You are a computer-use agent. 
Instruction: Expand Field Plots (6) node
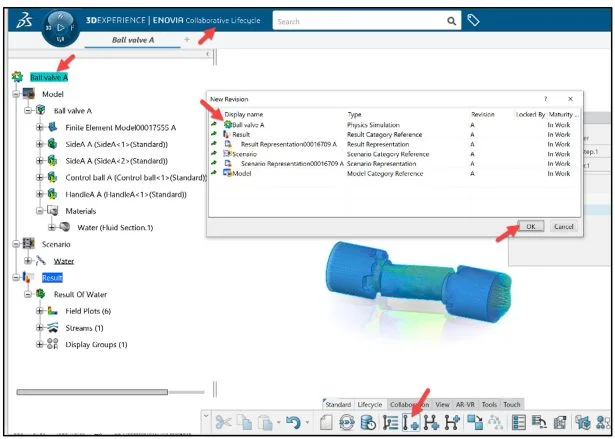[40, 313]
